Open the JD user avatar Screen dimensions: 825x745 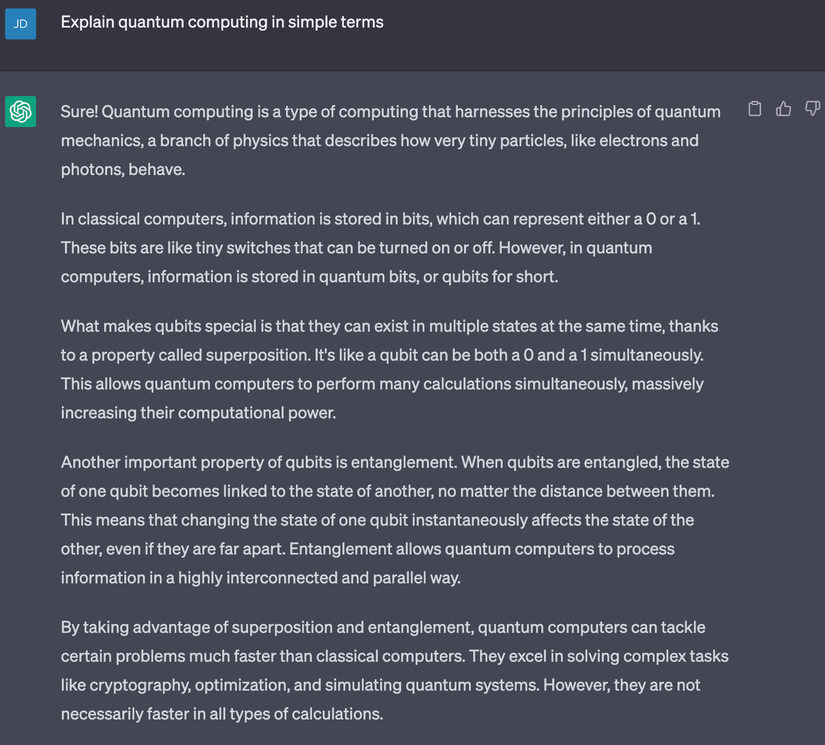click(21, 23)
